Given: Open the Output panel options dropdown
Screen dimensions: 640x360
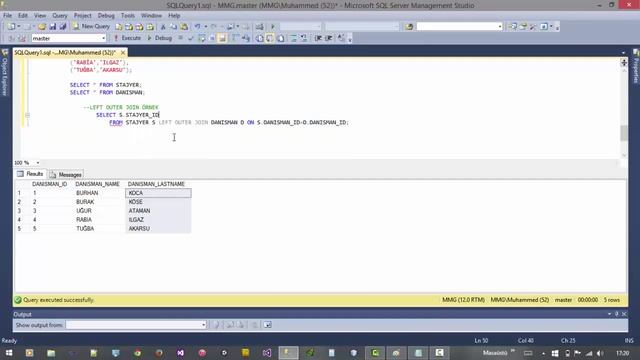Looking at the screenshot, I should point(609,314).
